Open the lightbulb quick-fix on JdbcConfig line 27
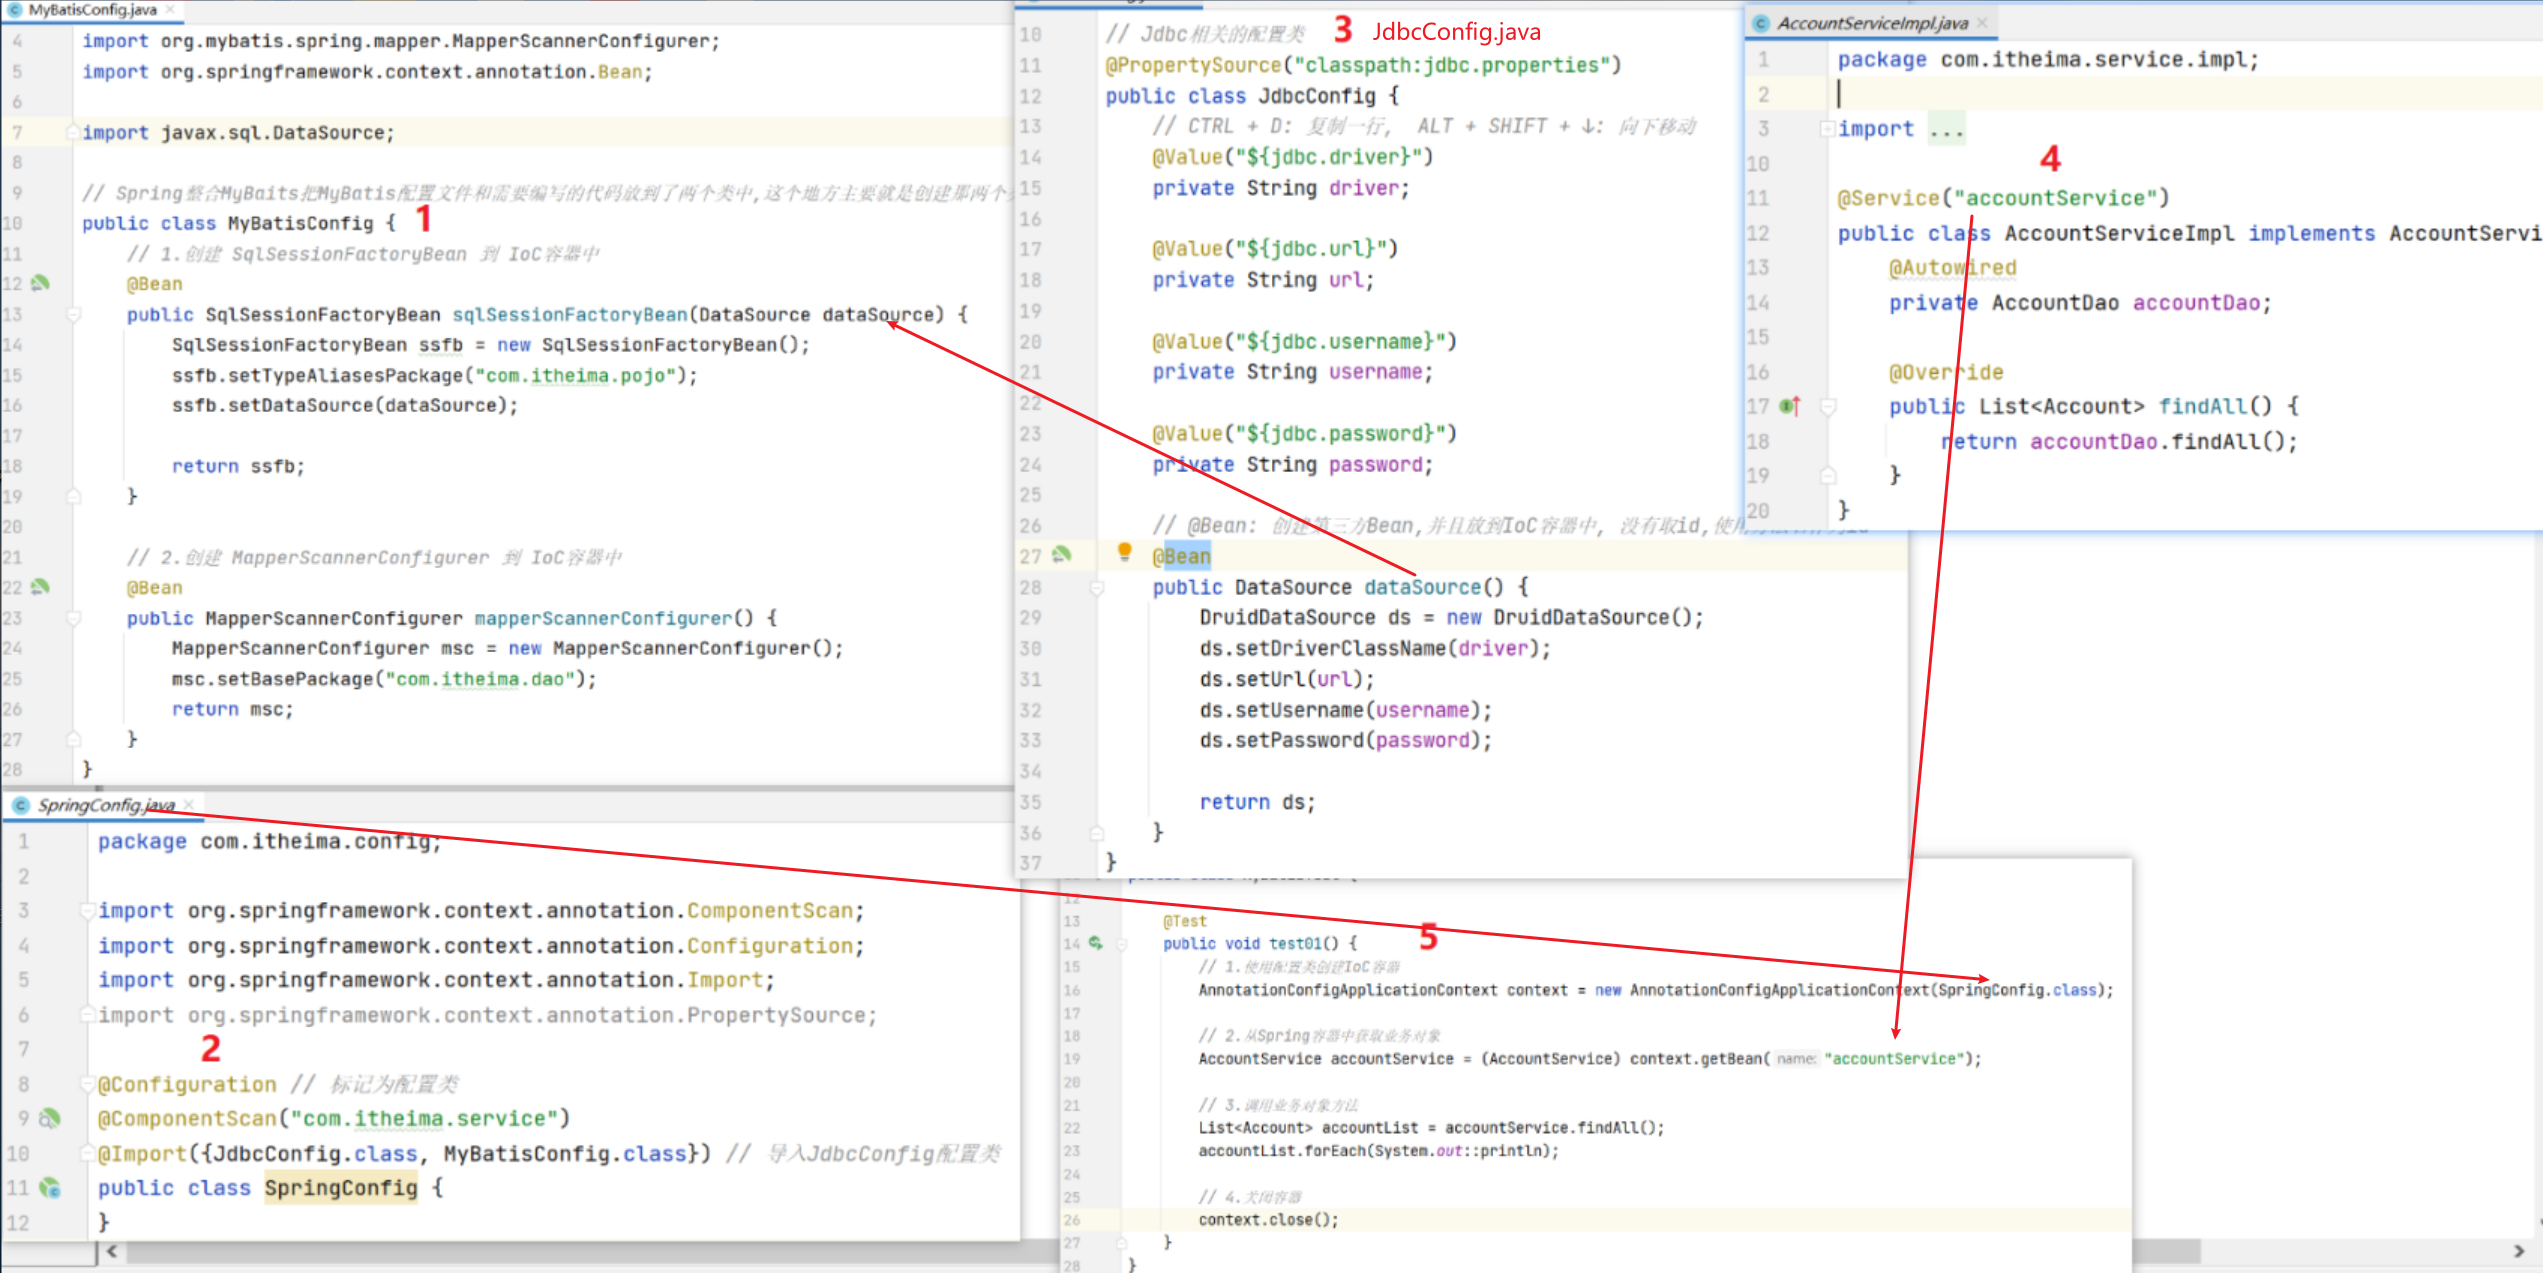 pos(1124,551)
